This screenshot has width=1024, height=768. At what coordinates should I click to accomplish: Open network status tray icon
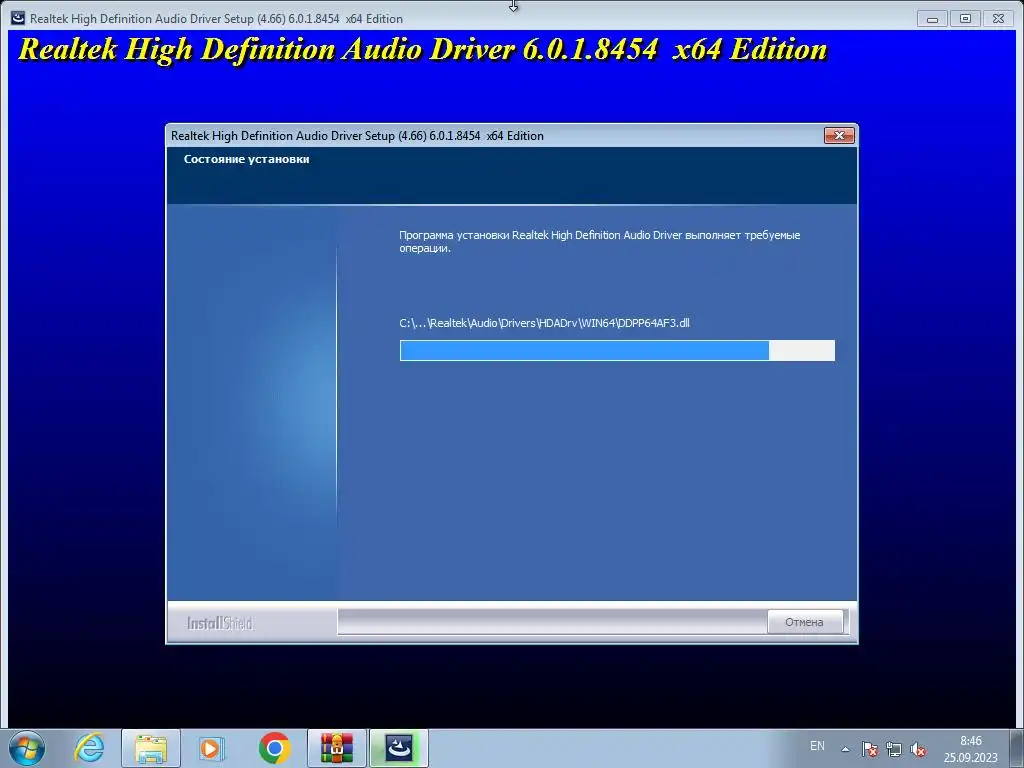tap(893, 749)
